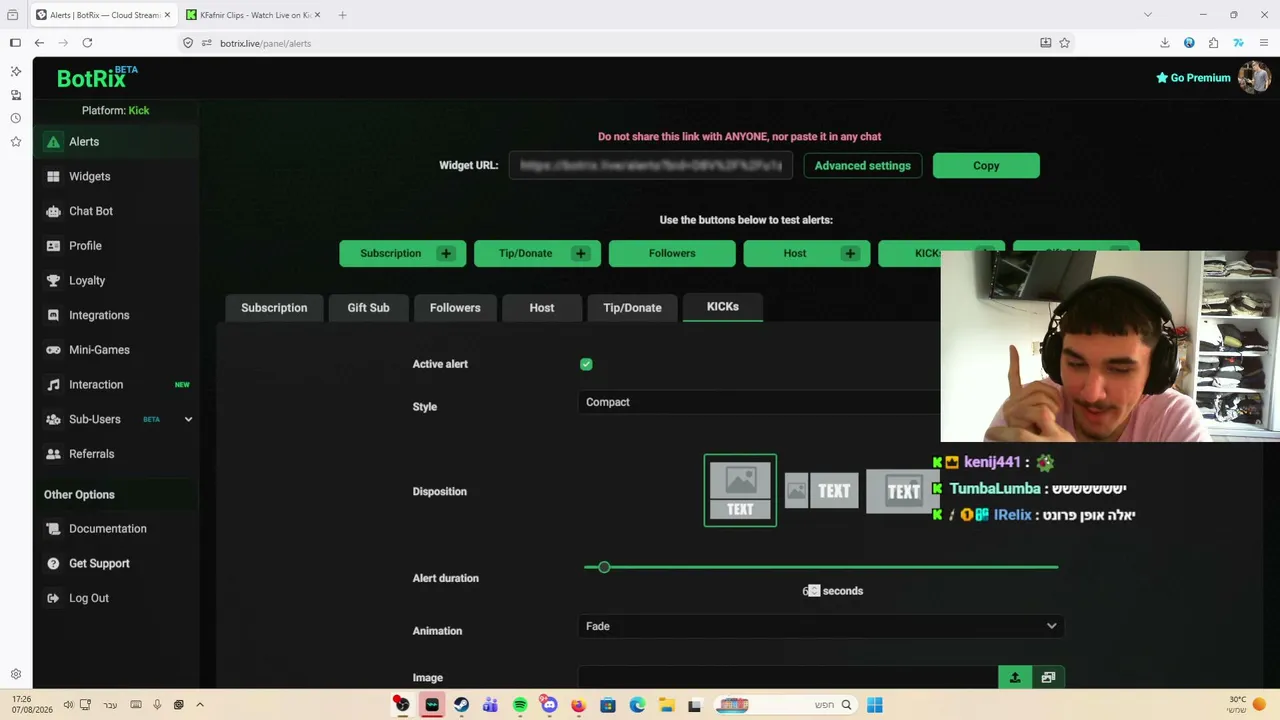Switch to the Subscription settings tab
The height and width of the screenshot is (720, 1280).
[x=274, y=308]
